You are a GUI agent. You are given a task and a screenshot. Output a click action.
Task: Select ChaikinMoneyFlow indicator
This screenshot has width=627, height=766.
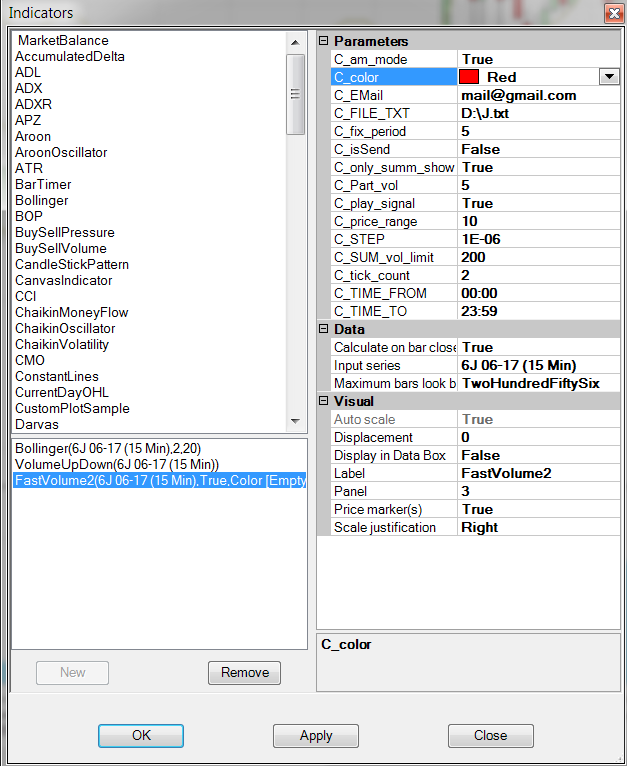click(x=71, y=313)
